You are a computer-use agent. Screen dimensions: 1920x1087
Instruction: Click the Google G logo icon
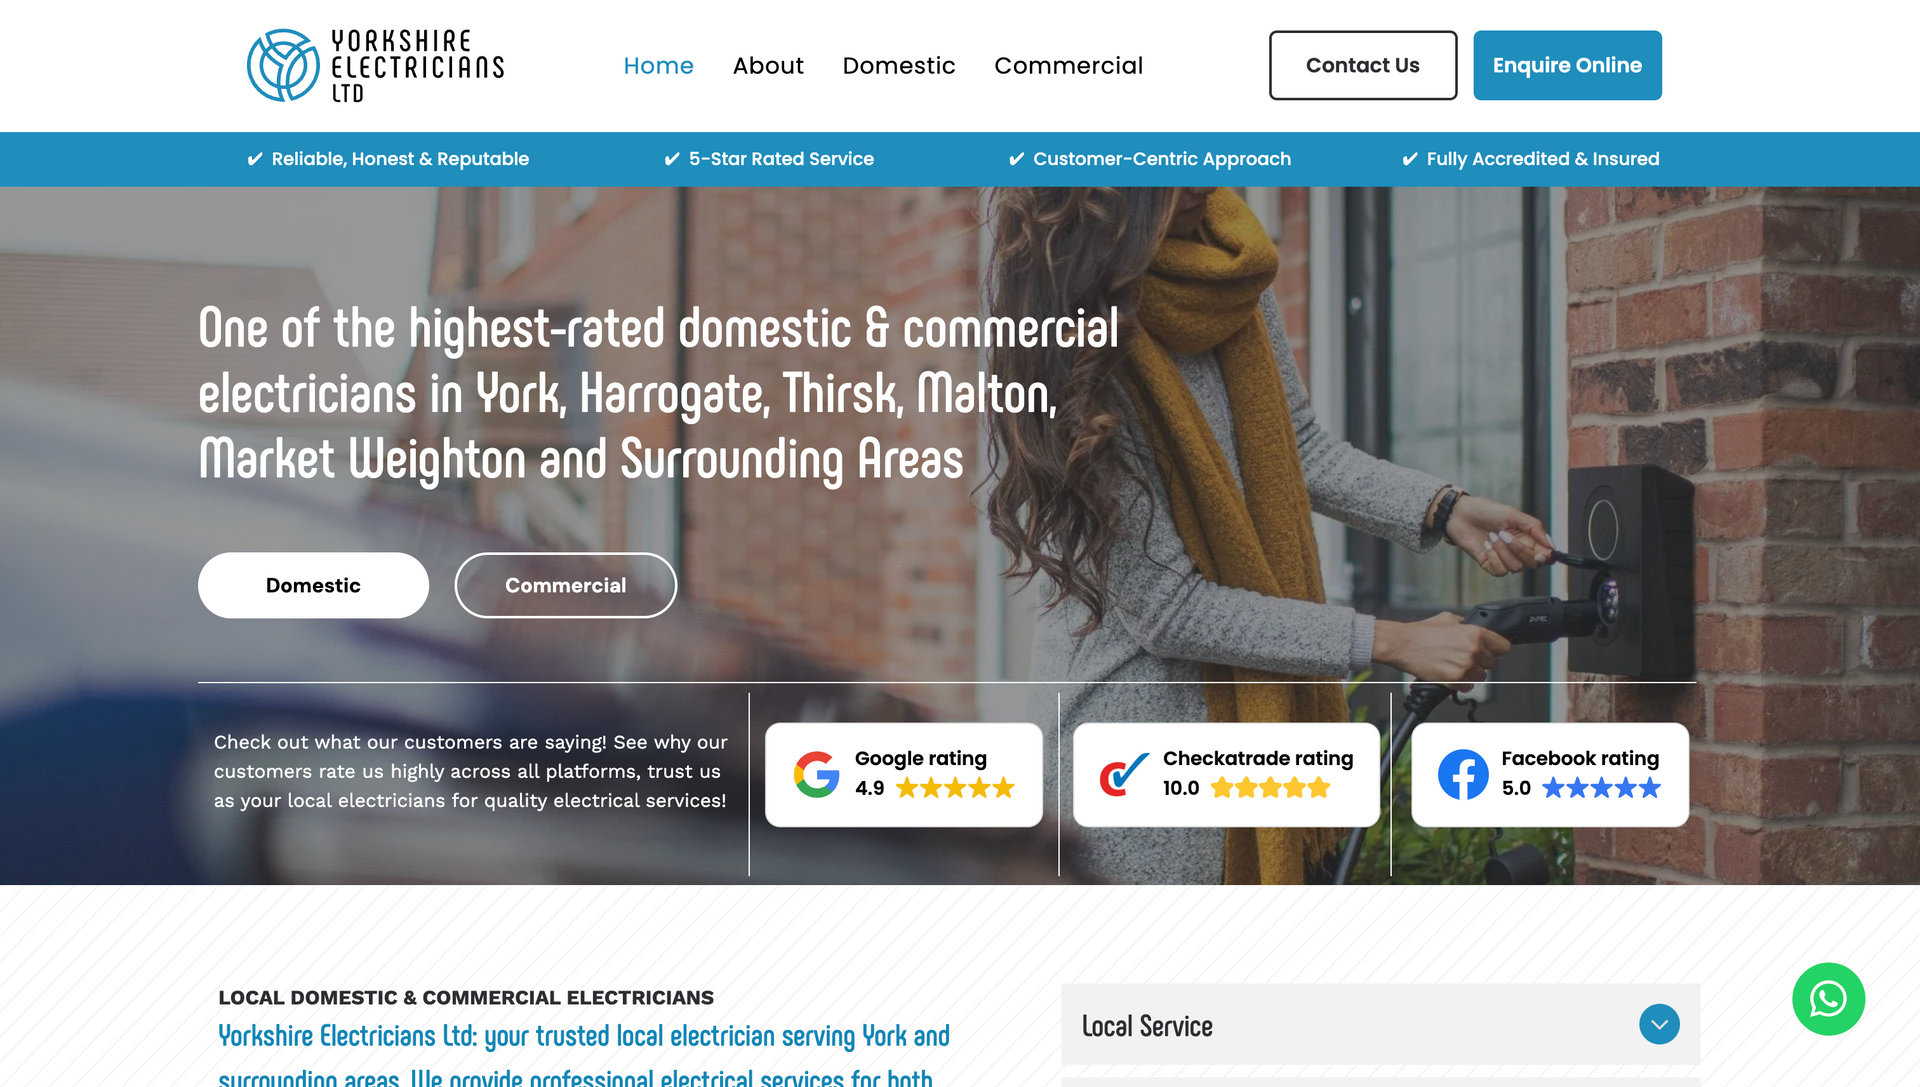tap(817, 774)
